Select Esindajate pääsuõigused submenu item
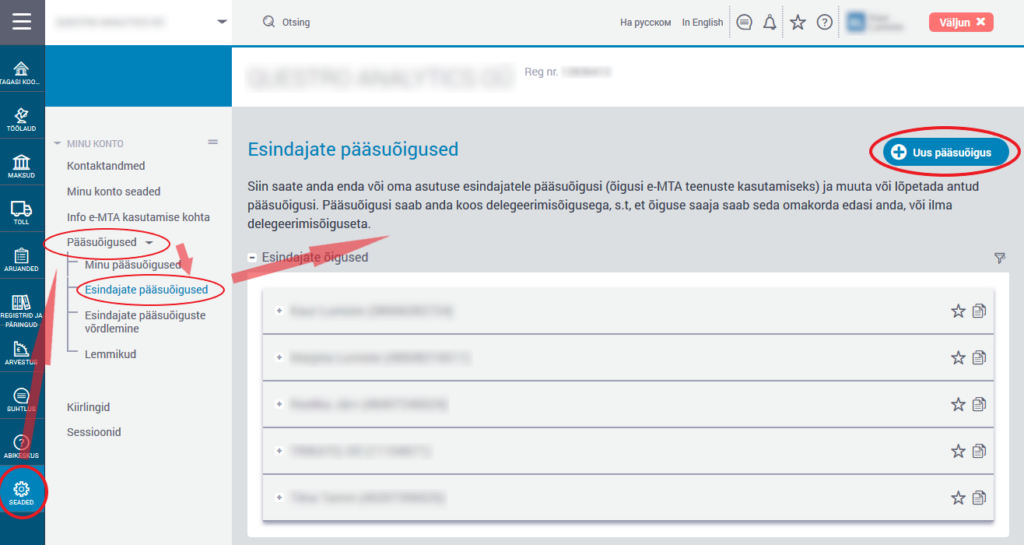The height and width of the screenshot is (545, 1024). pyautogui.click(x=146, y=289)
